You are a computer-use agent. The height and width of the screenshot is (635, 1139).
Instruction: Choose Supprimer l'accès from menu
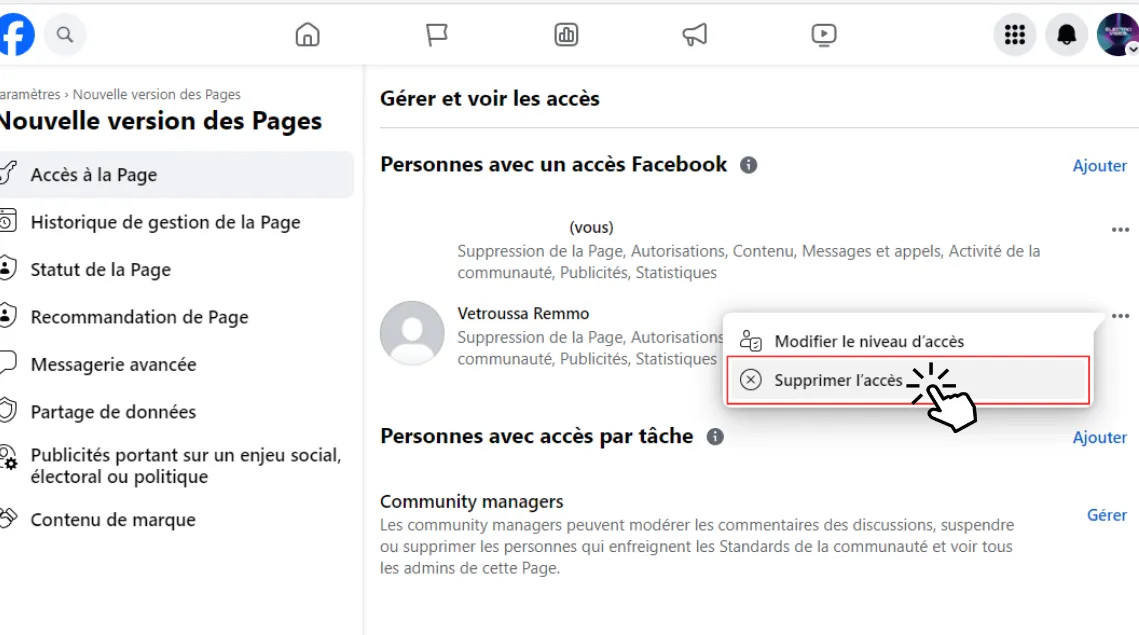(908, 380)
